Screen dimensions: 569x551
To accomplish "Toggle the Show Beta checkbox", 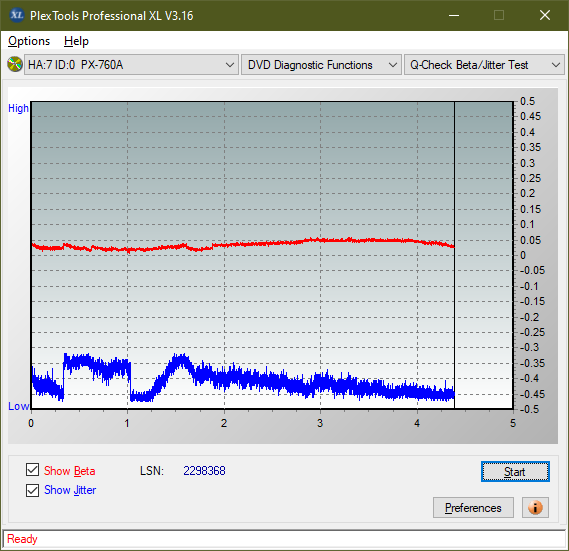I will coord(32,470).
